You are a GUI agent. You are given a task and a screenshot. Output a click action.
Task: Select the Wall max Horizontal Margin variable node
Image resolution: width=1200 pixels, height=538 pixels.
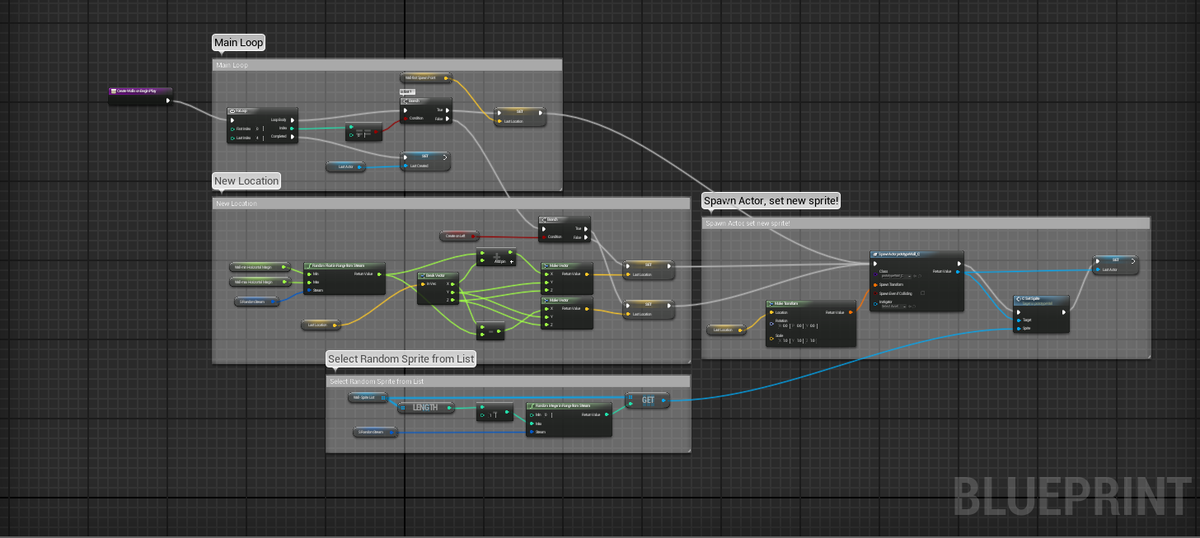click(260, 282)
